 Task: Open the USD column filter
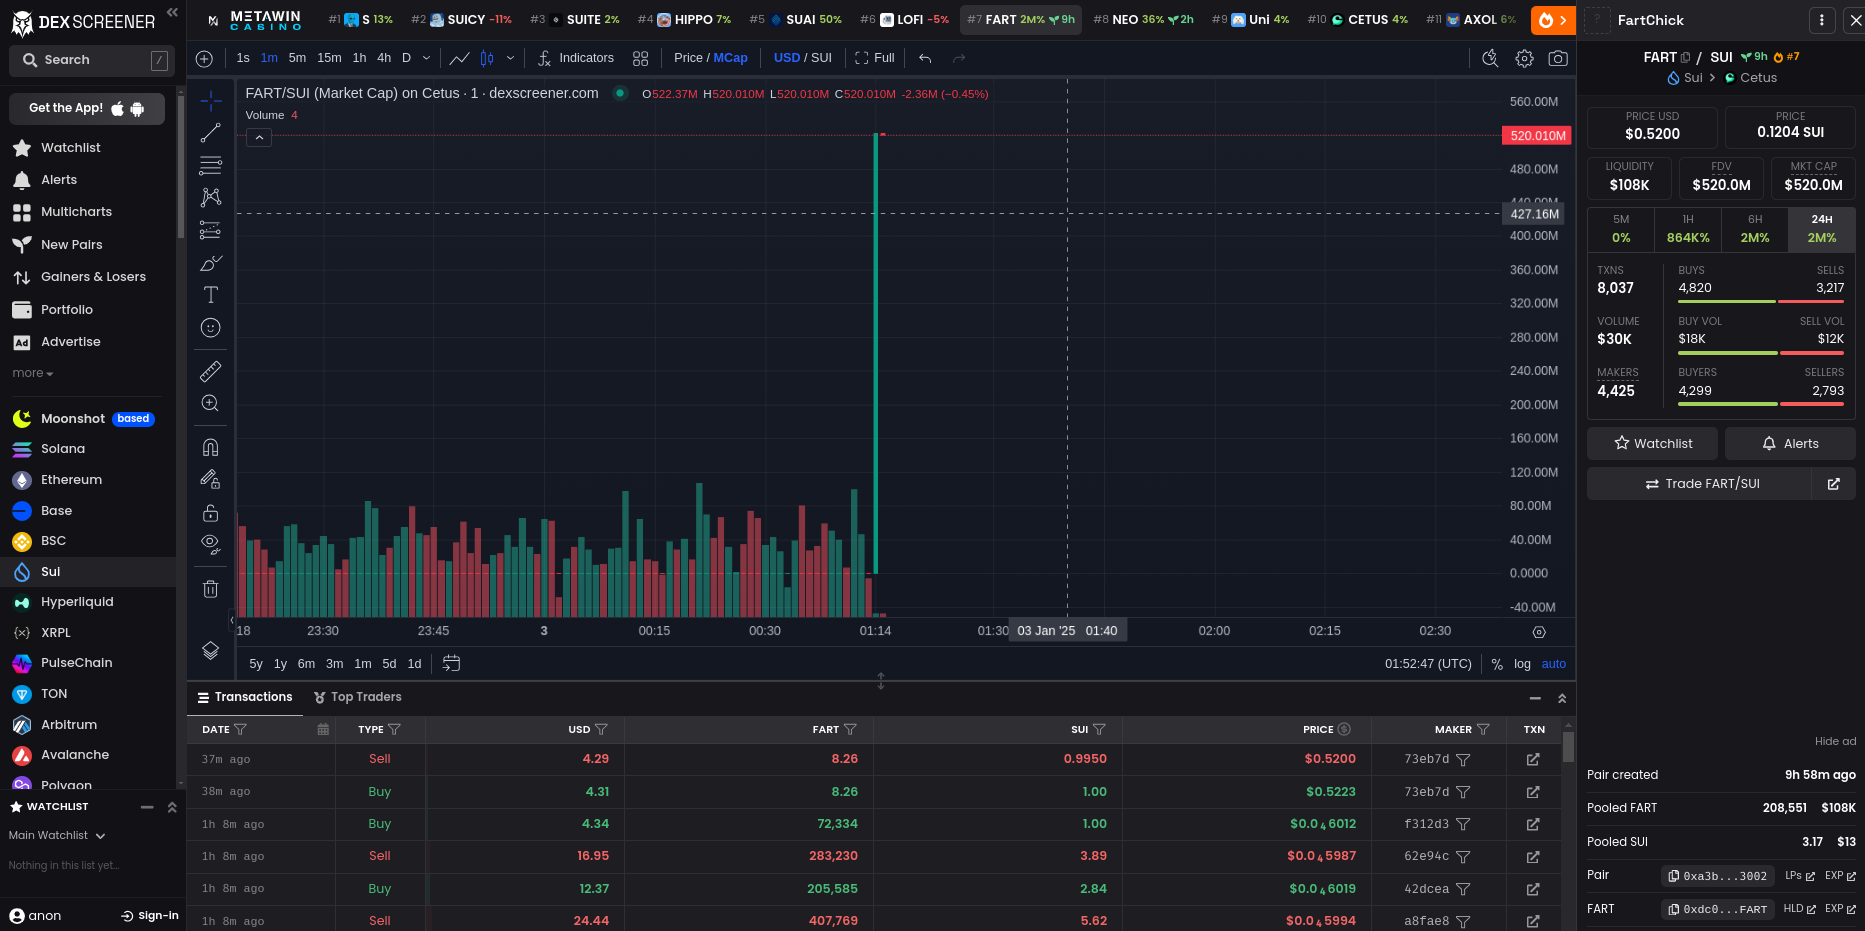[601, 729]
